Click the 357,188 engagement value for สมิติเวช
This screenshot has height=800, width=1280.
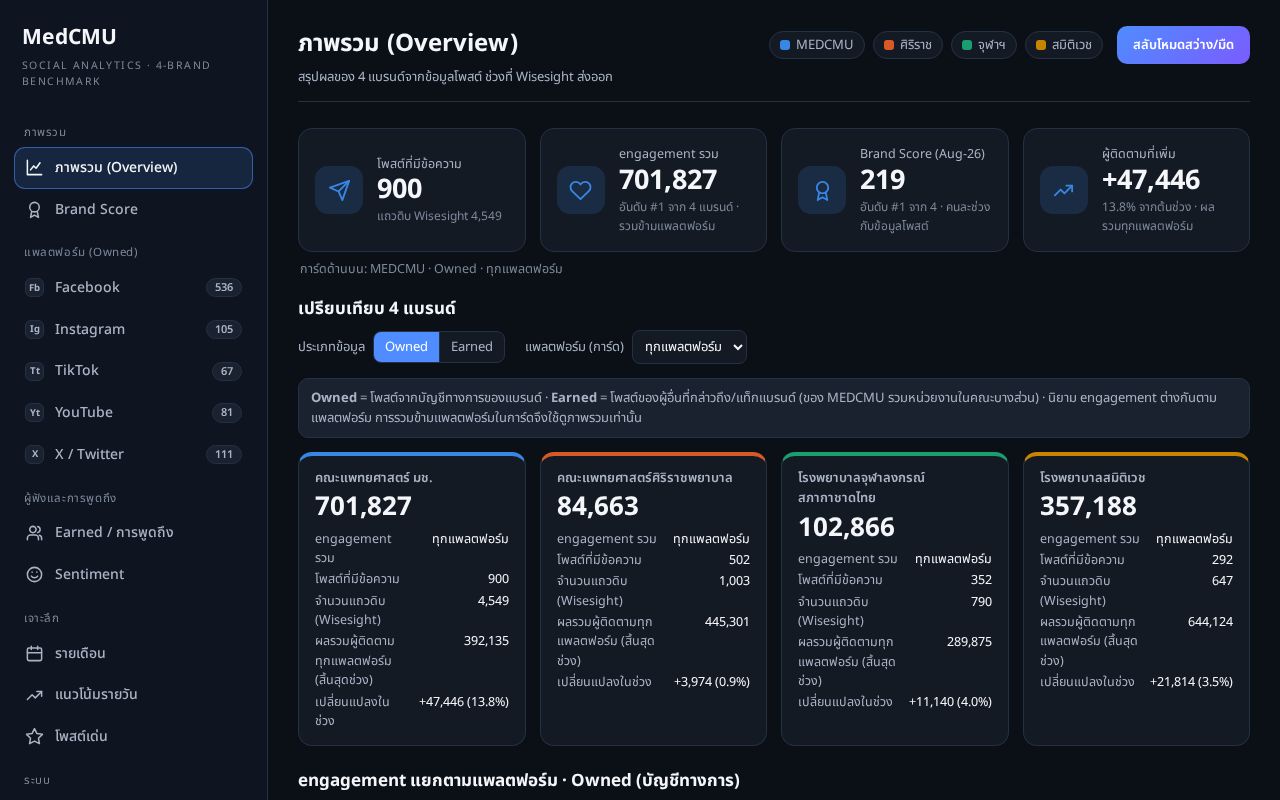point(1088,506)
